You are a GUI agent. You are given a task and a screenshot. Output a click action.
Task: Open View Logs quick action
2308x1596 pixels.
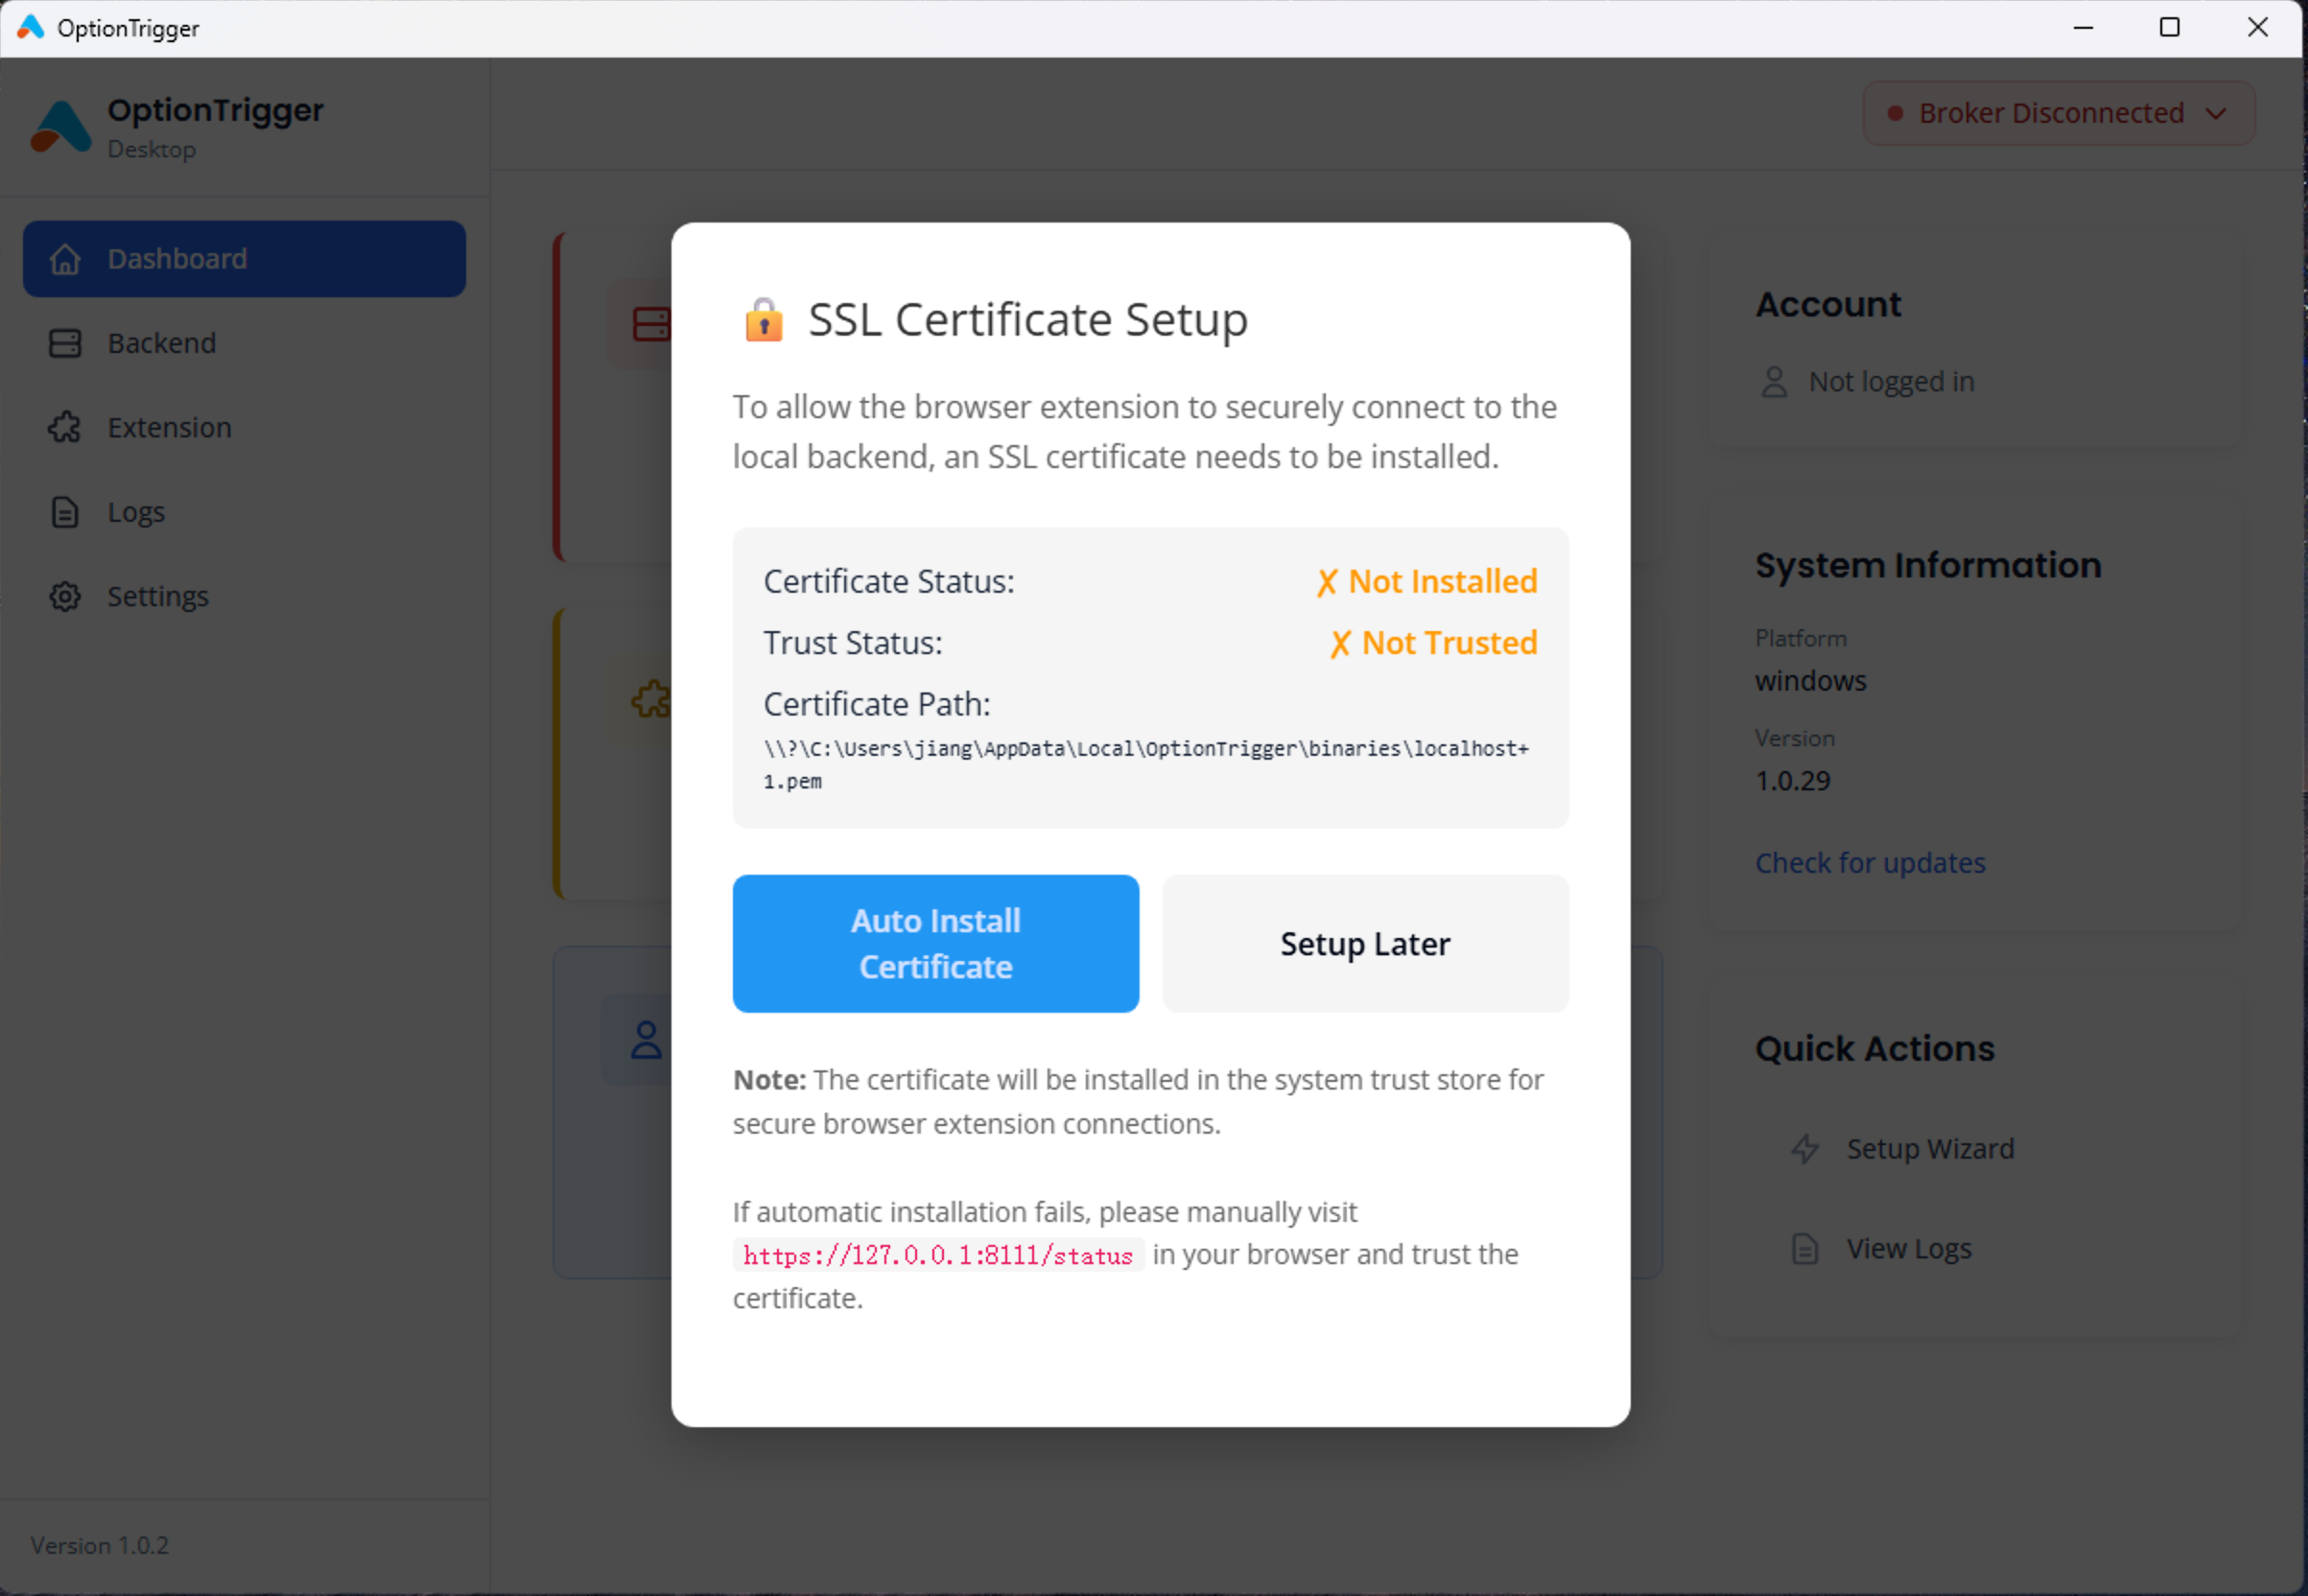point(1908,1248)
